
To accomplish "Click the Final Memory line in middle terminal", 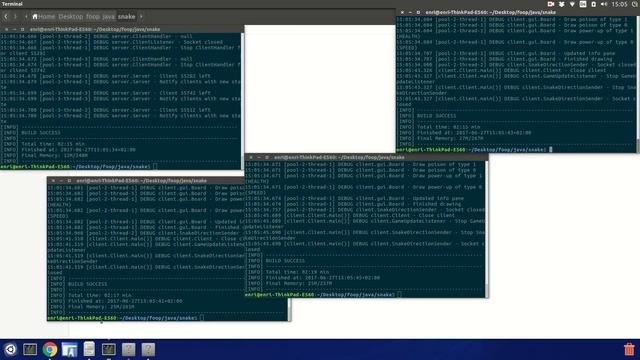I will pos(290,283).
